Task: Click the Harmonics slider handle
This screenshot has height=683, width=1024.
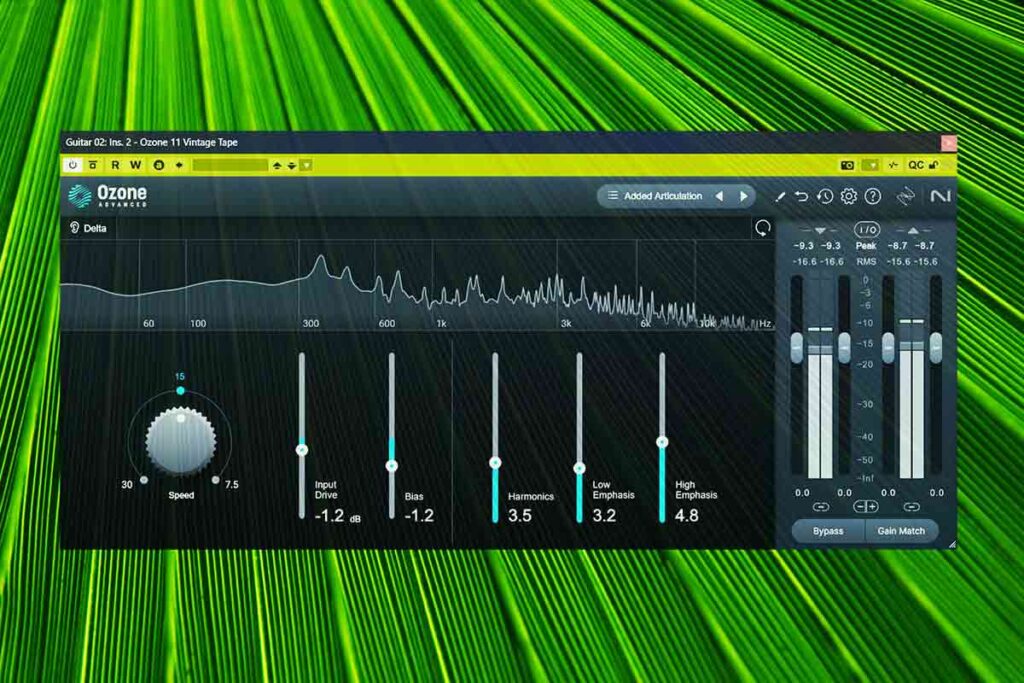Action: (x=495, y=463)
